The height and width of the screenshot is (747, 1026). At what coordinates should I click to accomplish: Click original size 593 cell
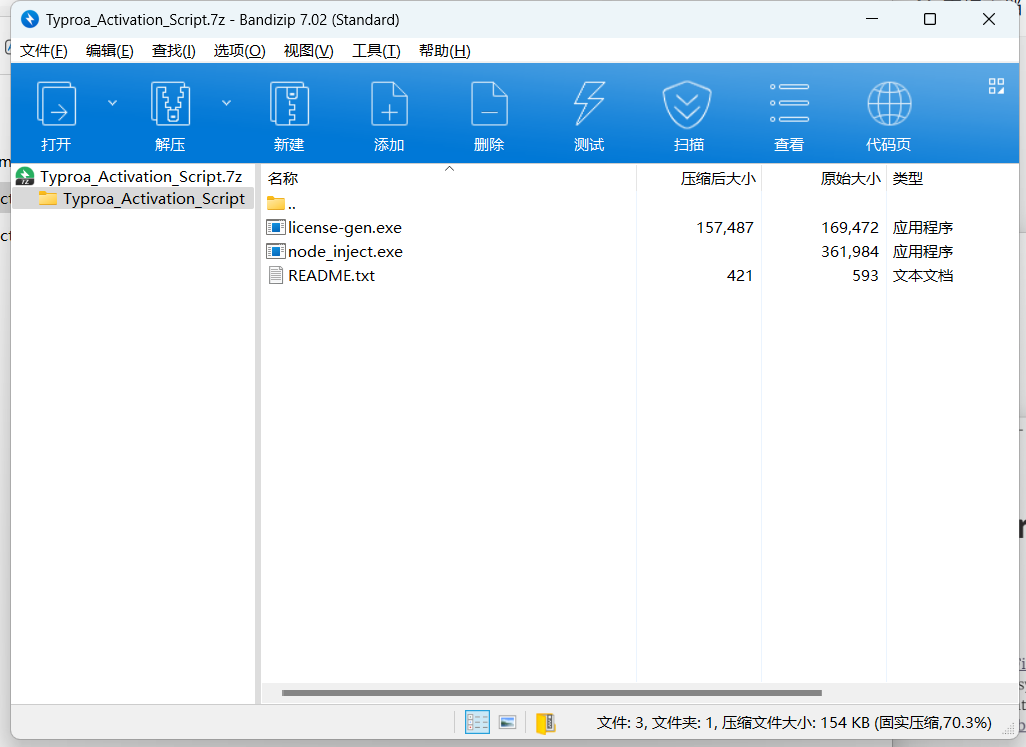pyautogui.click(x=865, y=275)
